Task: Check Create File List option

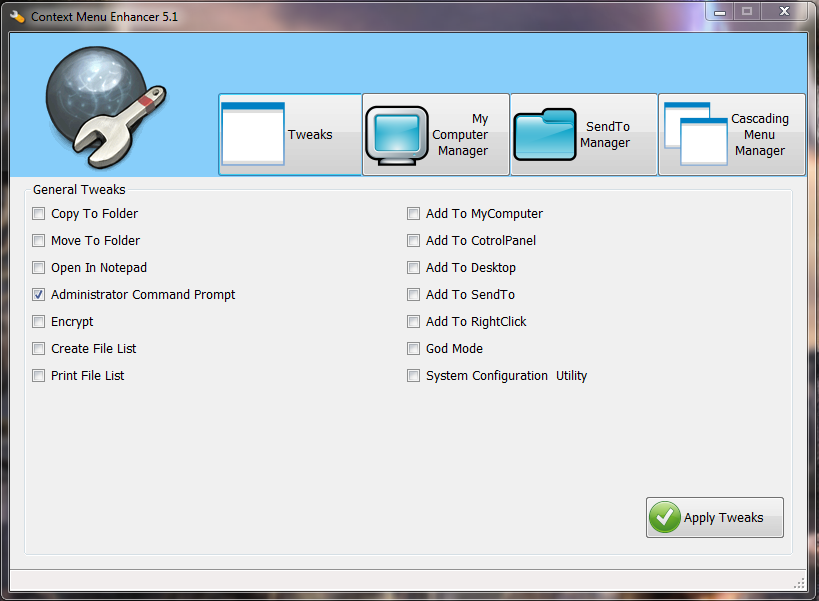Action: coord(39,349)
